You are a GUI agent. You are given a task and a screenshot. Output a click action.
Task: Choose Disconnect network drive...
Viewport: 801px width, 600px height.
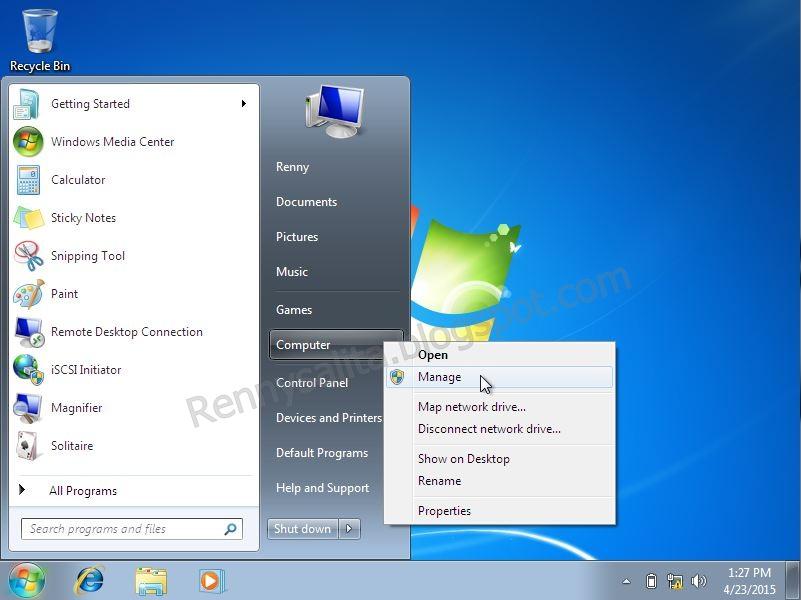point(500,429)
